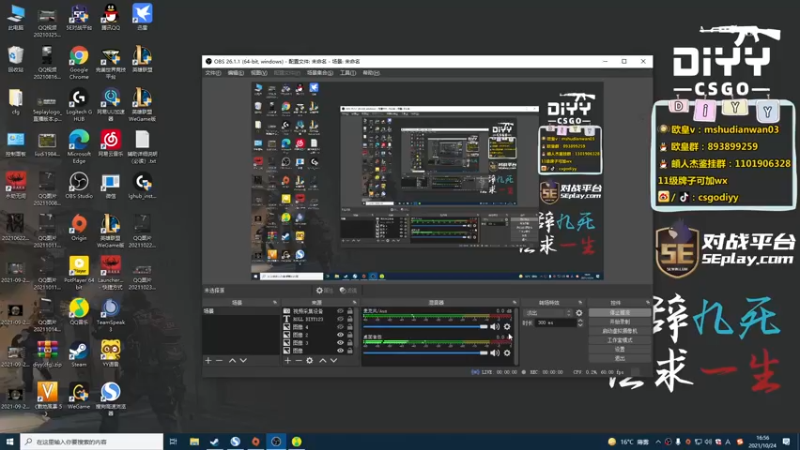
Task: Add a new scene with plus icon
Action: click(208, 360)
